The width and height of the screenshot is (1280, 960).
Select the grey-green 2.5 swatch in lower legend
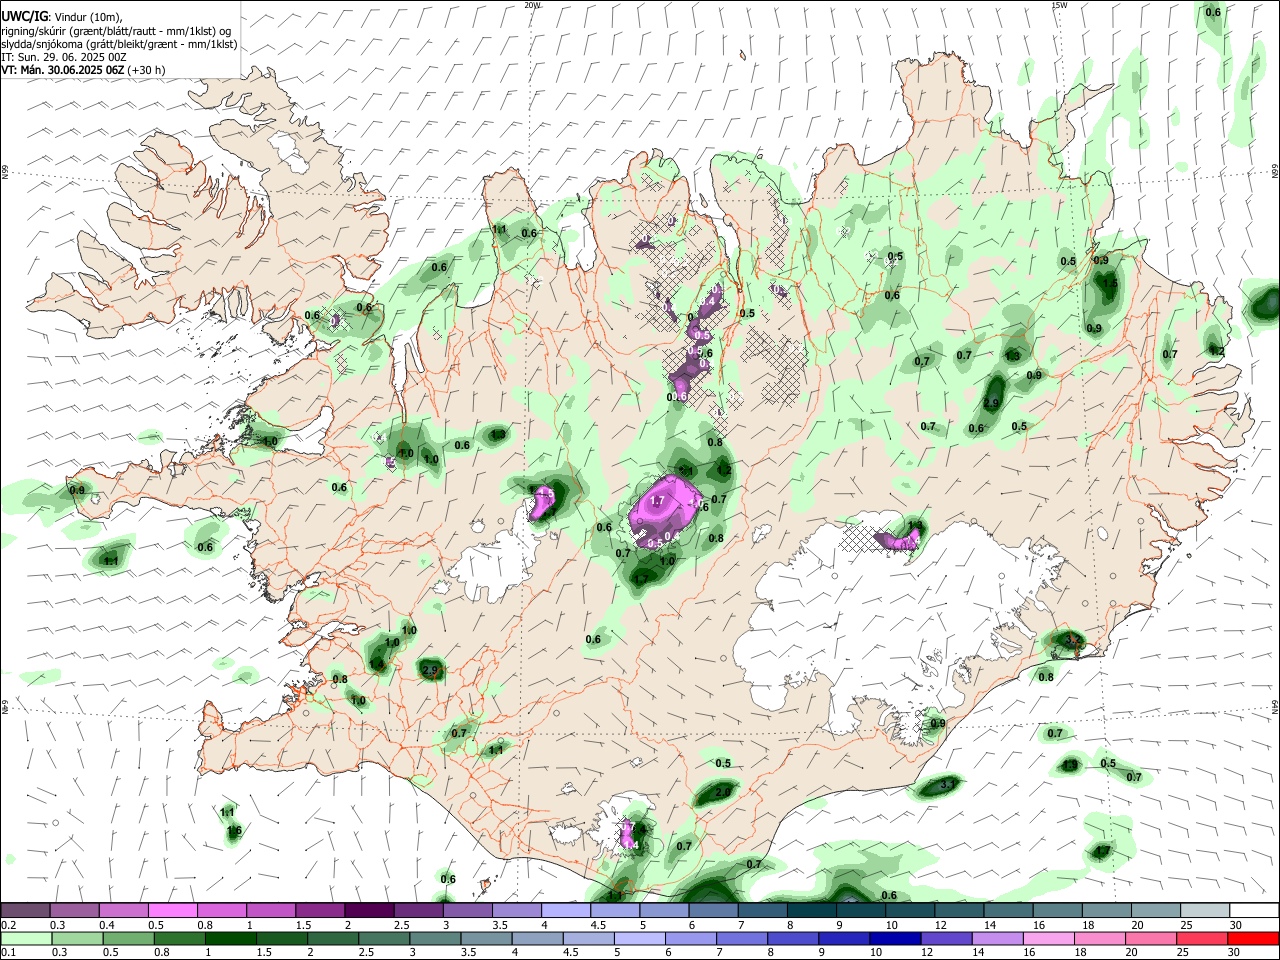click(x=384, y=938)
